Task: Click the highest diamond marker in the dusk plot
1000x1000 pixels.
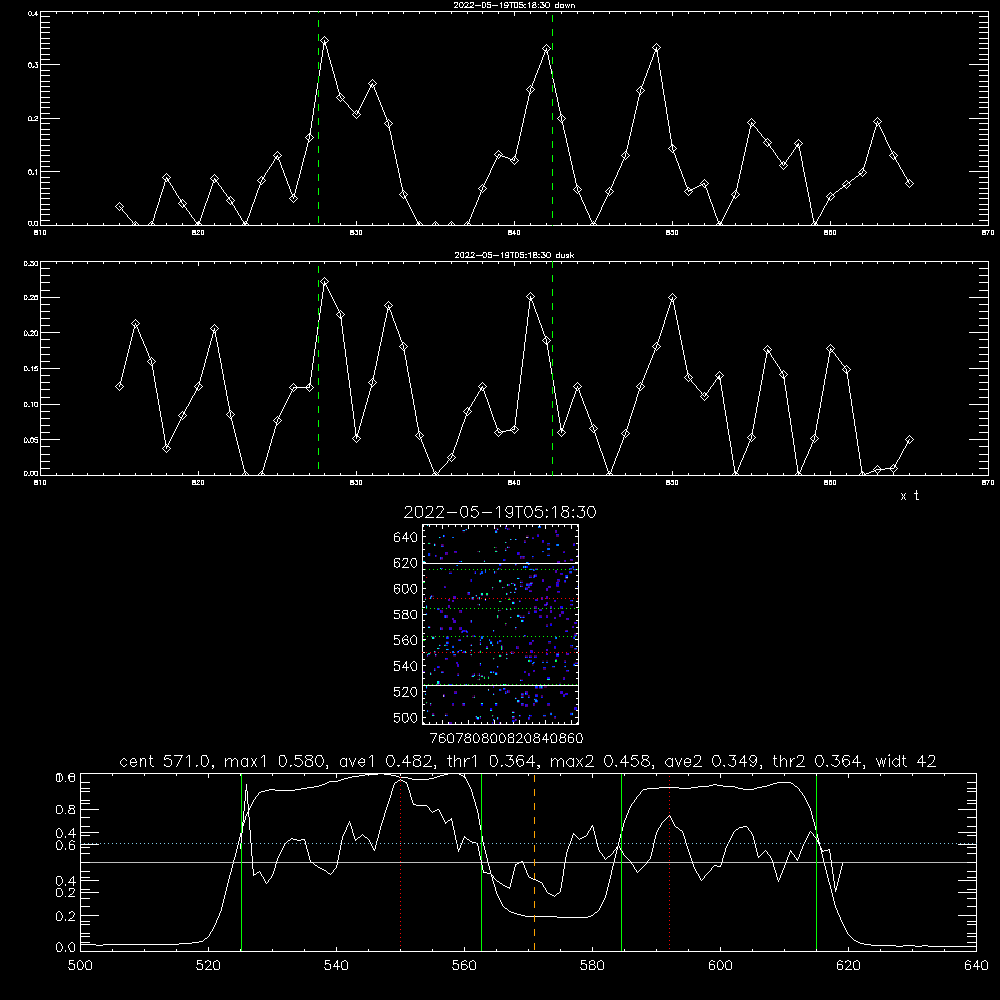Action: (325, 281)
